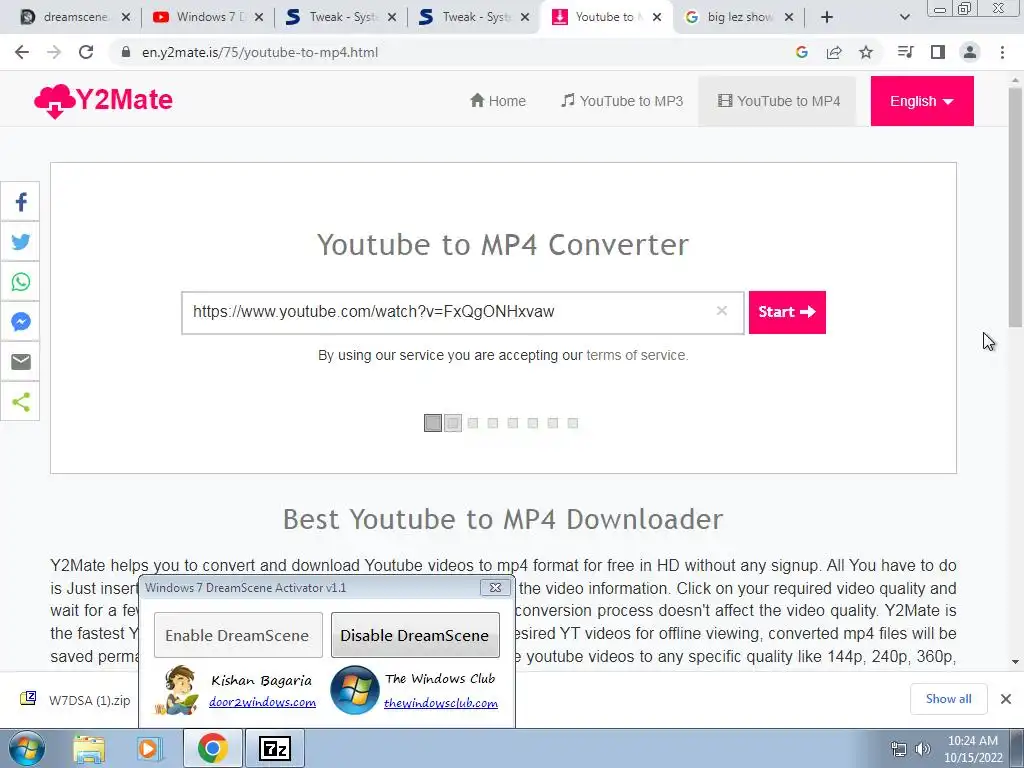Share by email sidebar icon
This screenshot has height=768, width=1024.
[20, 361]
